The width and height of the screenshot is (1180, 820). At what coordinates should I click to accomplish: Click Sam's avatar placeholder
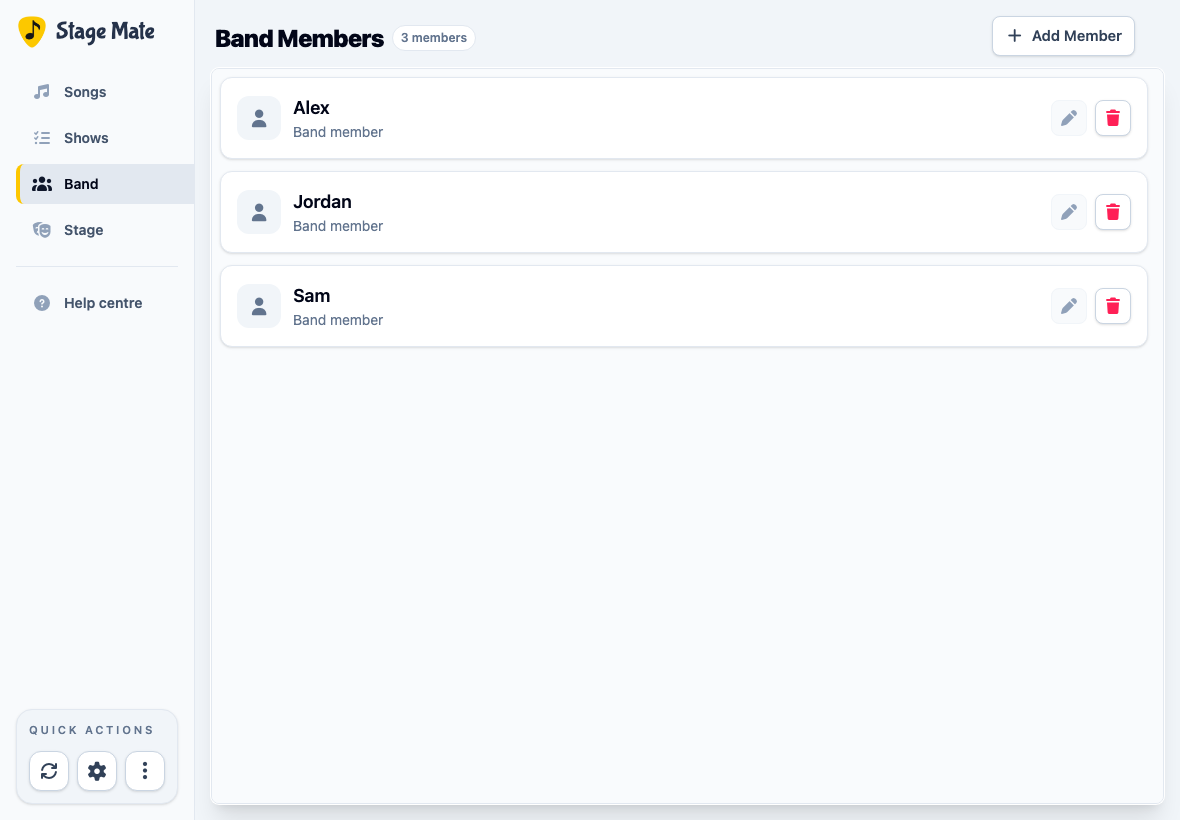[x=259, y=306]
